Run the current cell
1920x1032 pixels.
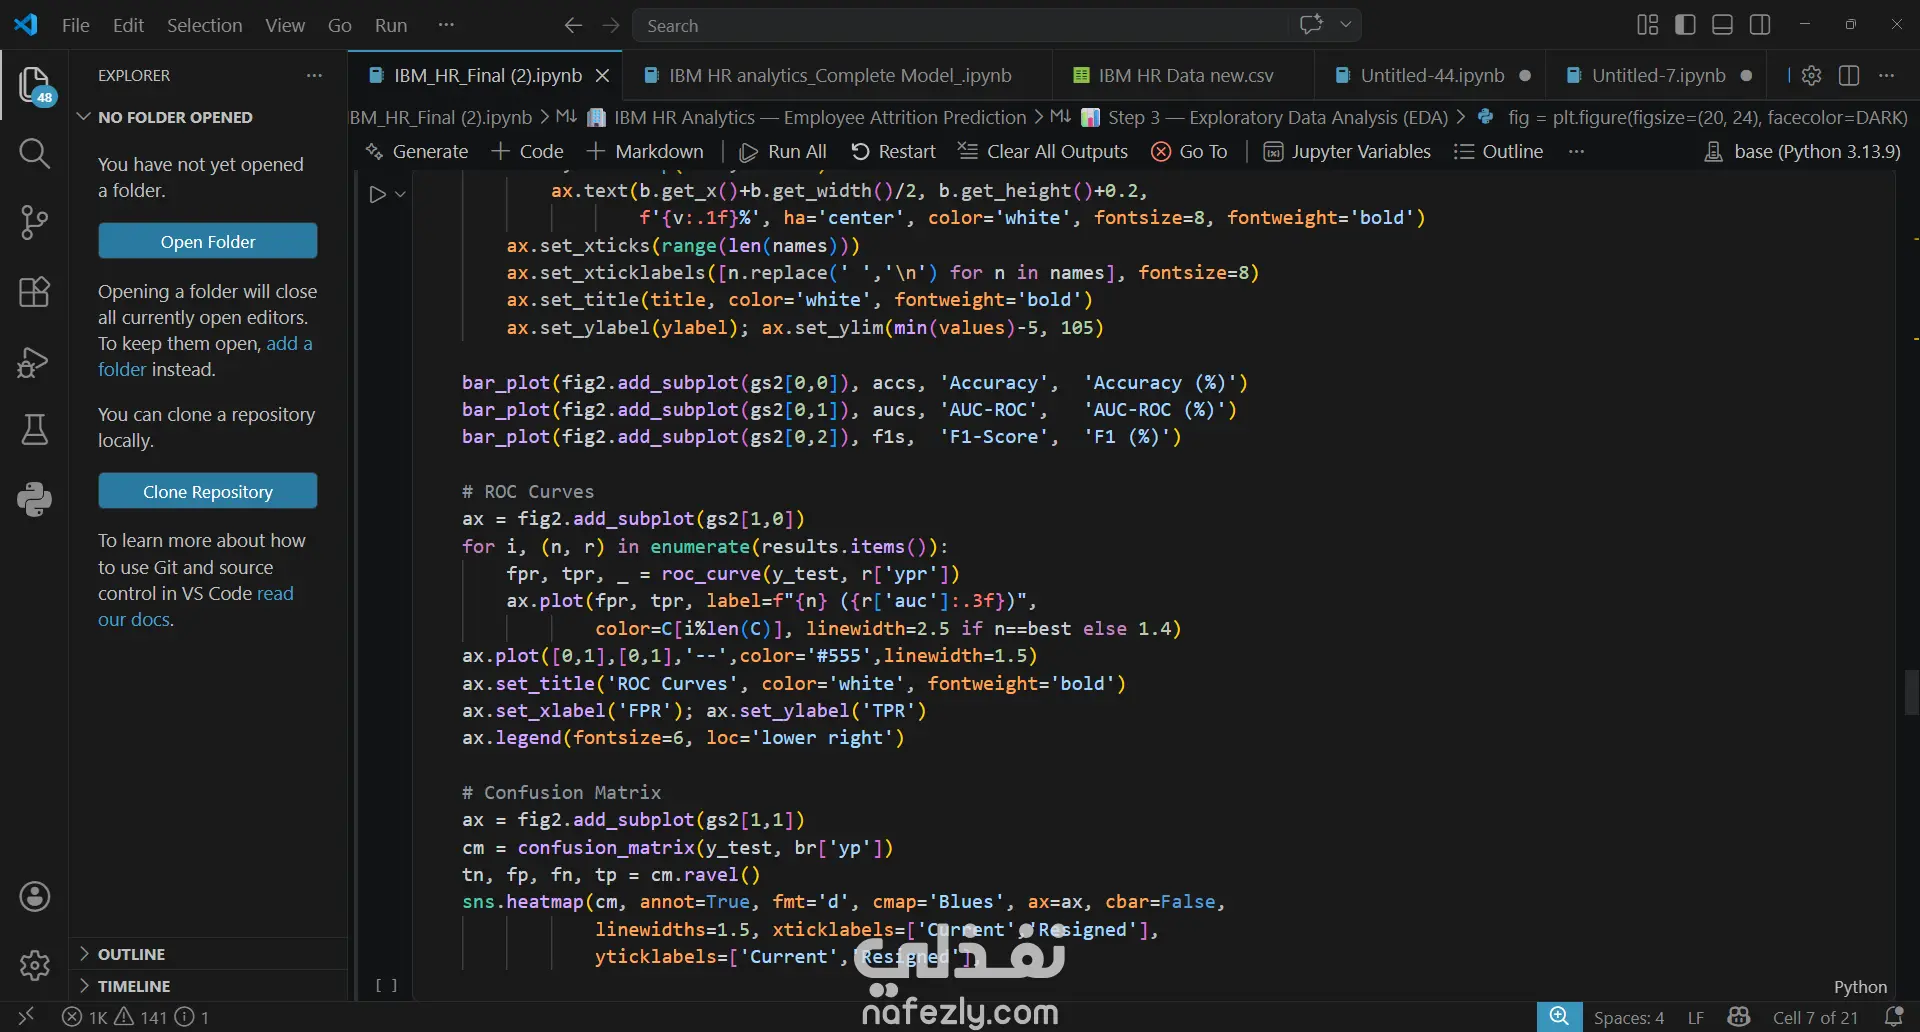[377, 194]
